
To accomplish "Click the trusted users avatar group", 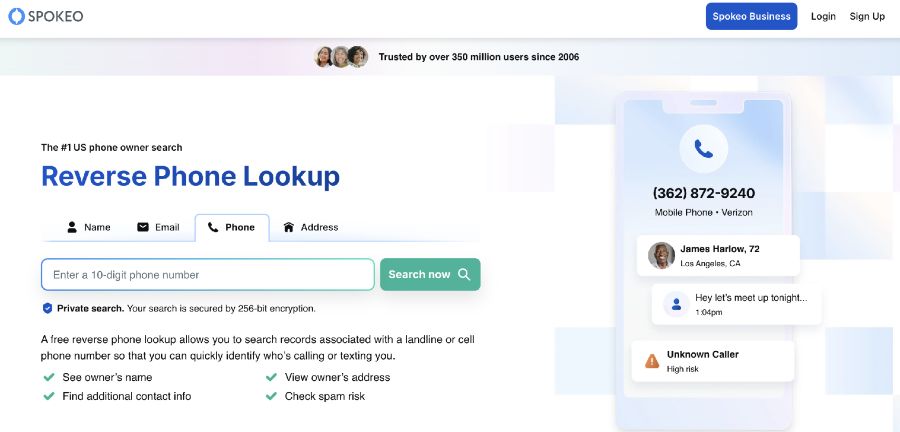I will coord(341,57).
